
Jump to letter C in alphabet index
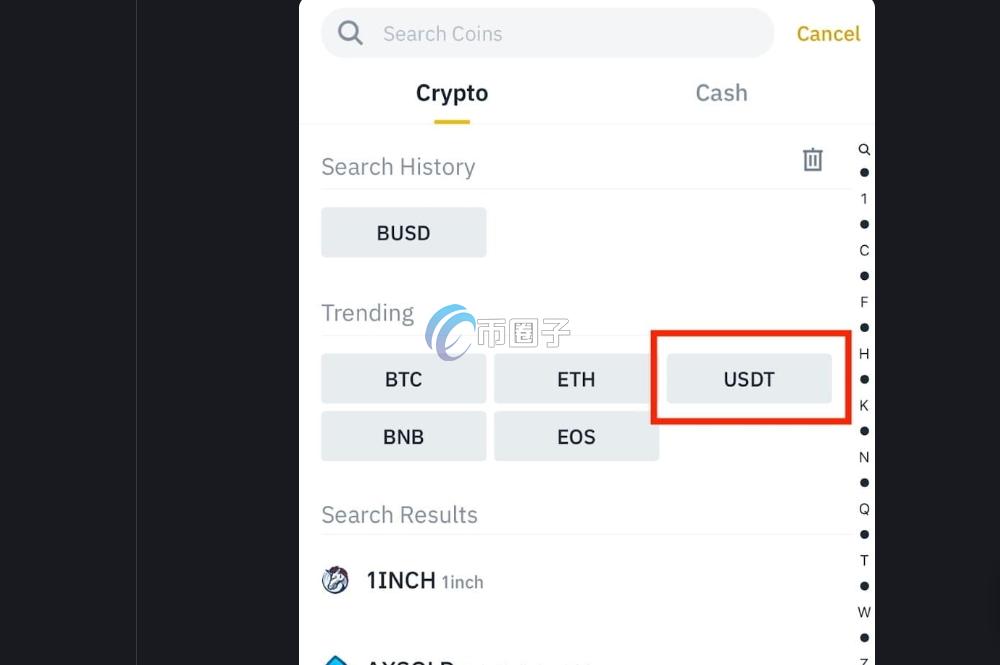tap(864, 250)
